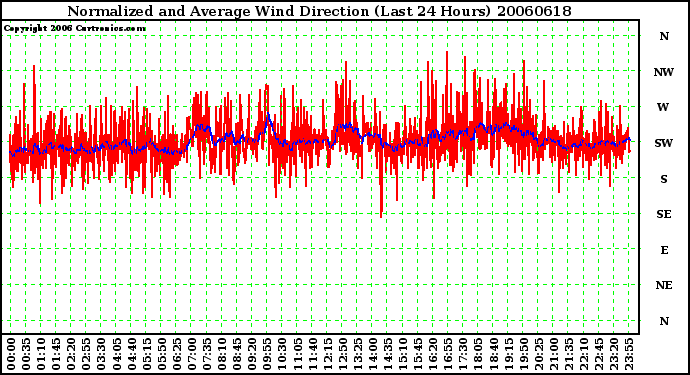Click the 23:55 time axis label
This screenshot has width=690, height=375.
click(x=629, y=354)
